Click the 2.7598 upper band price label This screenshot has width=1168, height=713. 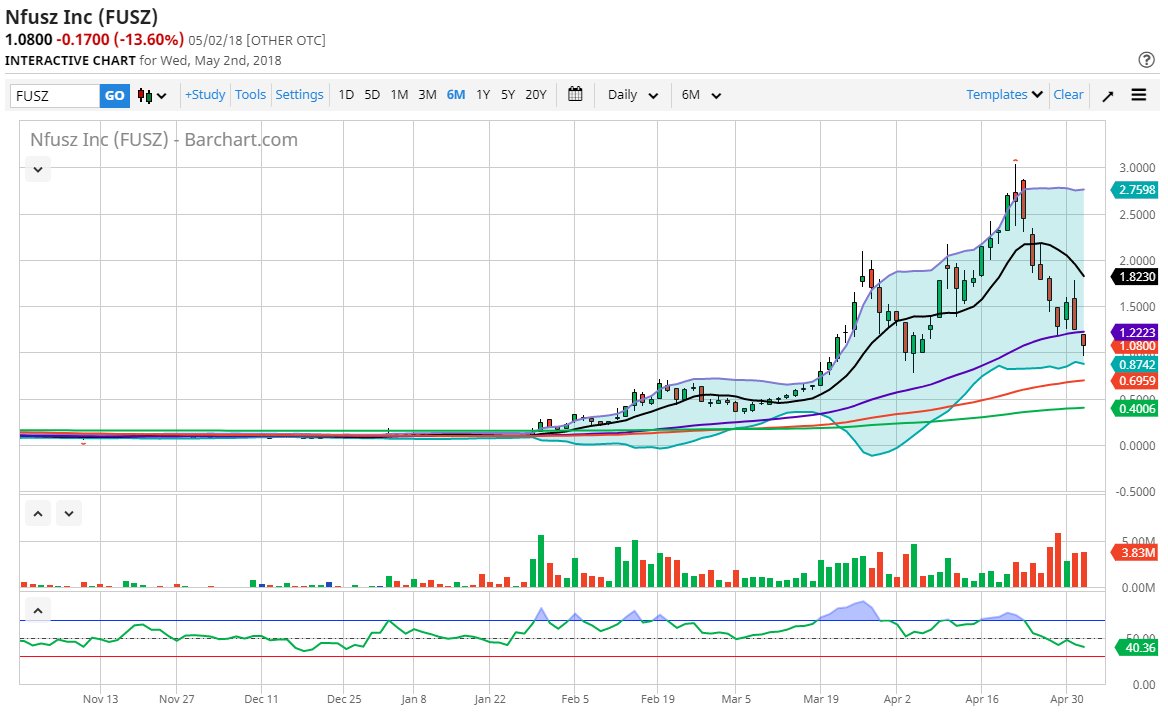(1136, 189)
